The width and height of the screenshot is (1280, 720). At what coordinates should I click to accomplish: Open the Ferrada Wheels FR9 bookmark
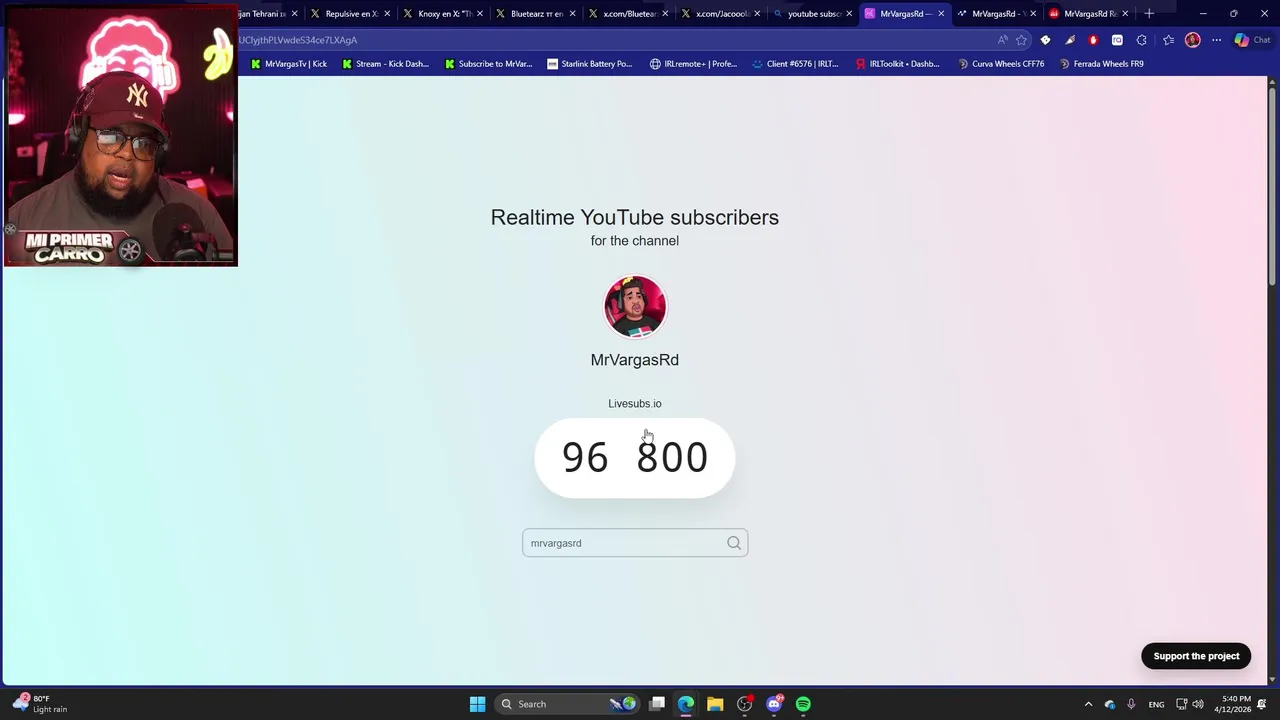1101,64
